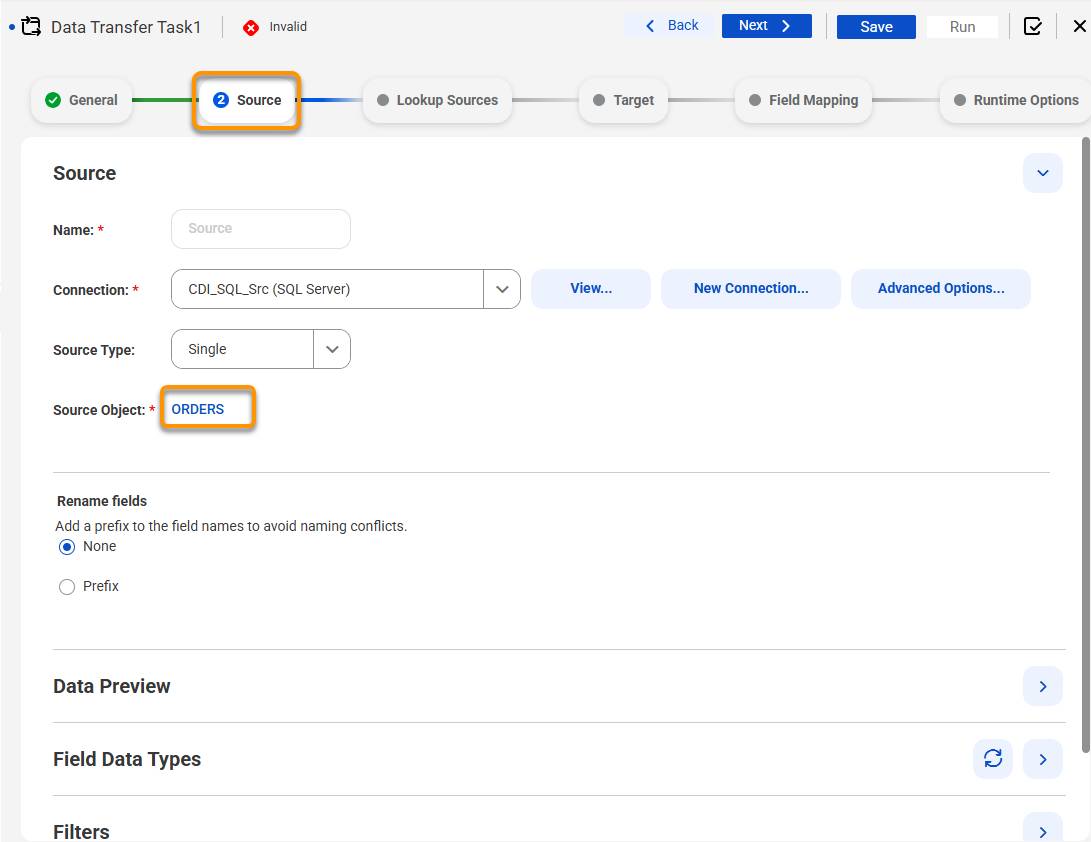Select the Prefix rename option
Image resolution: width=1091 pixels, height=842 pixels.
tap(67, 587)
